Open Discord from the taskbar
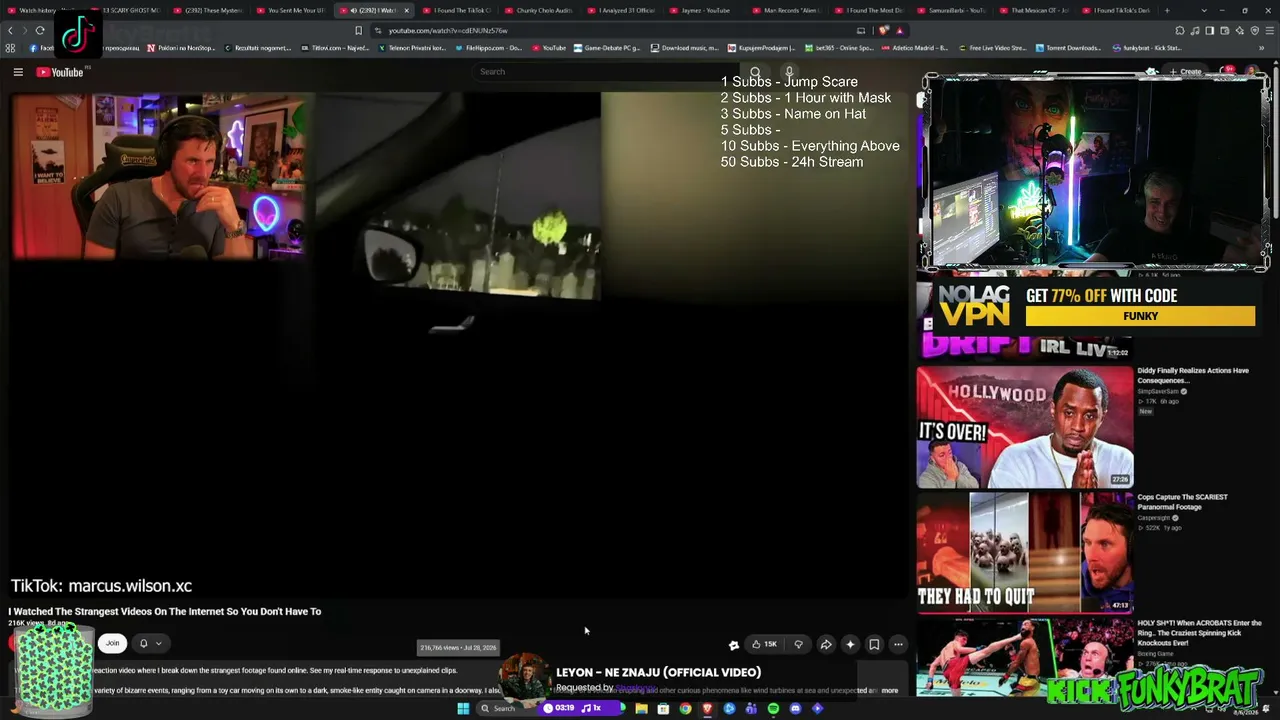 pyautogui.click(x=795, y=708)
